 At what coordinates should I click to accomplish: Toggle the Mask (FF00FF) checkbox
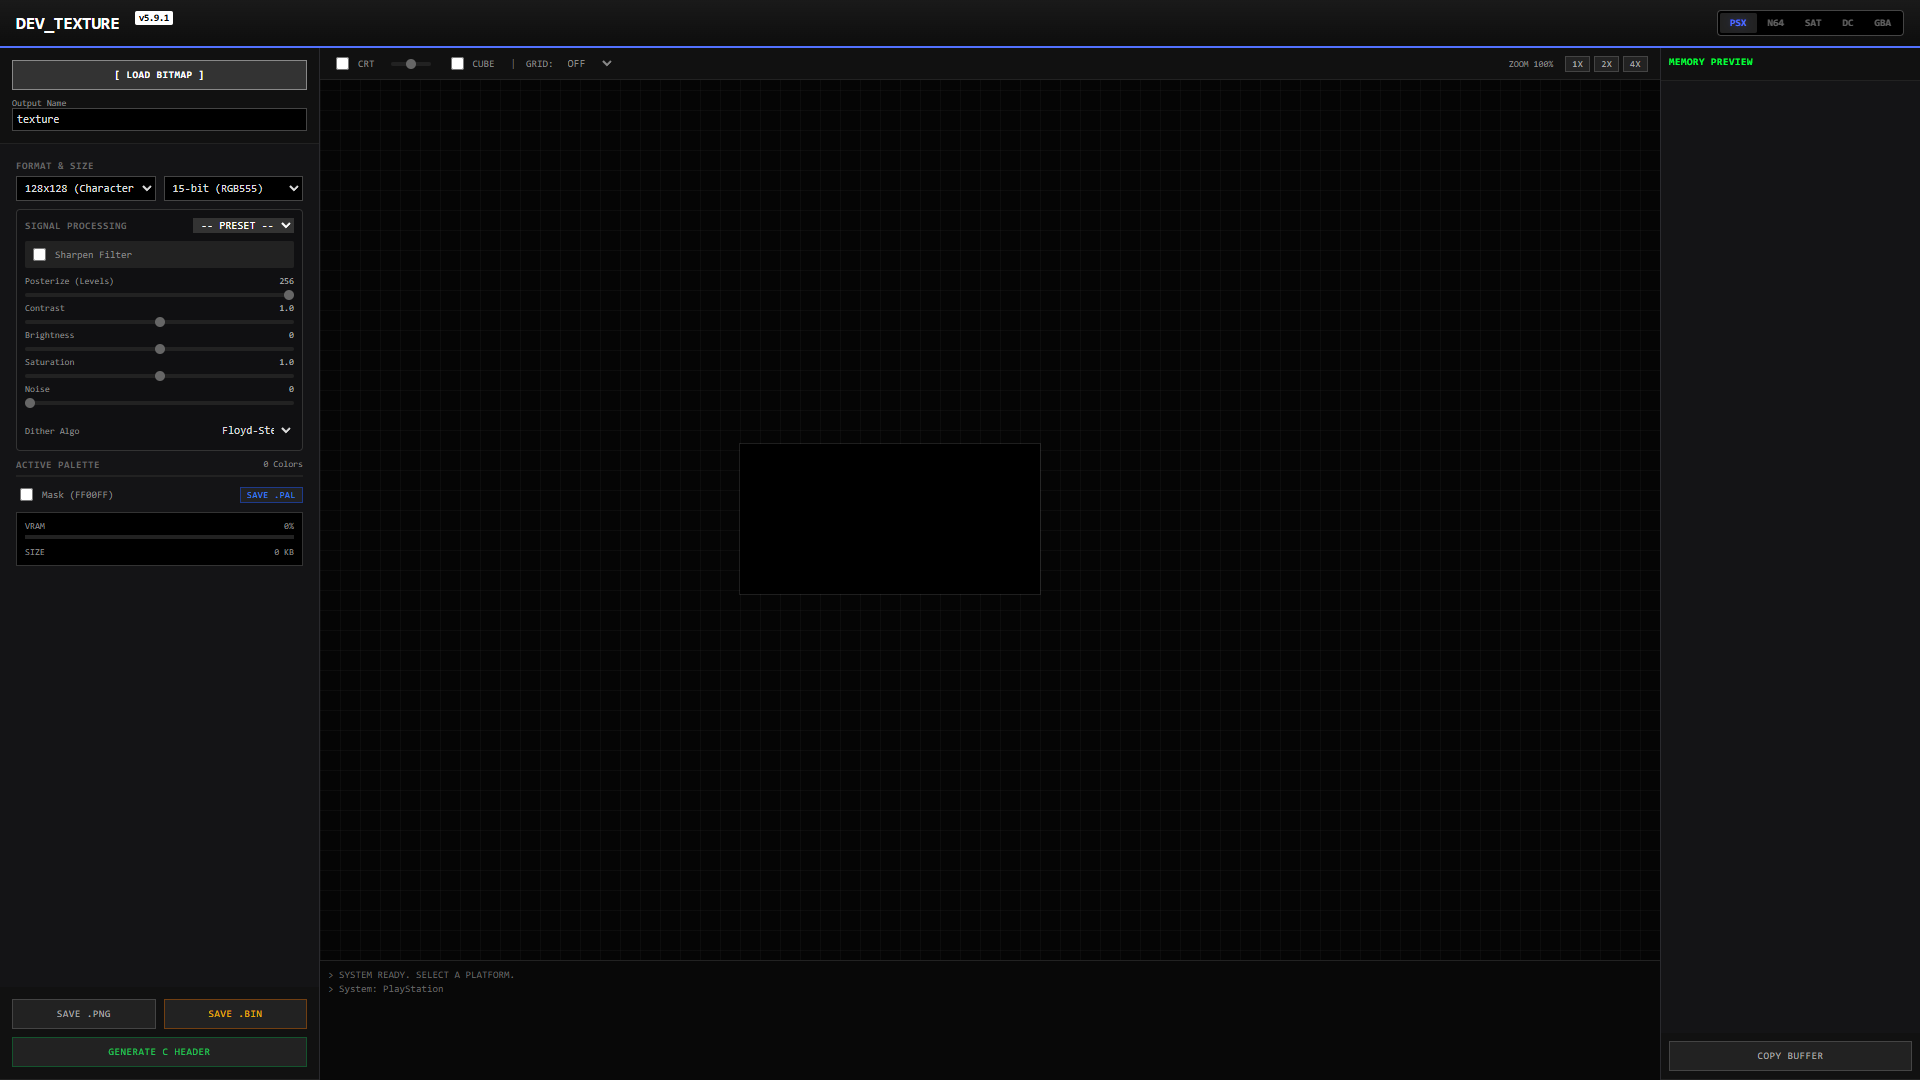[x=27, y=495]
